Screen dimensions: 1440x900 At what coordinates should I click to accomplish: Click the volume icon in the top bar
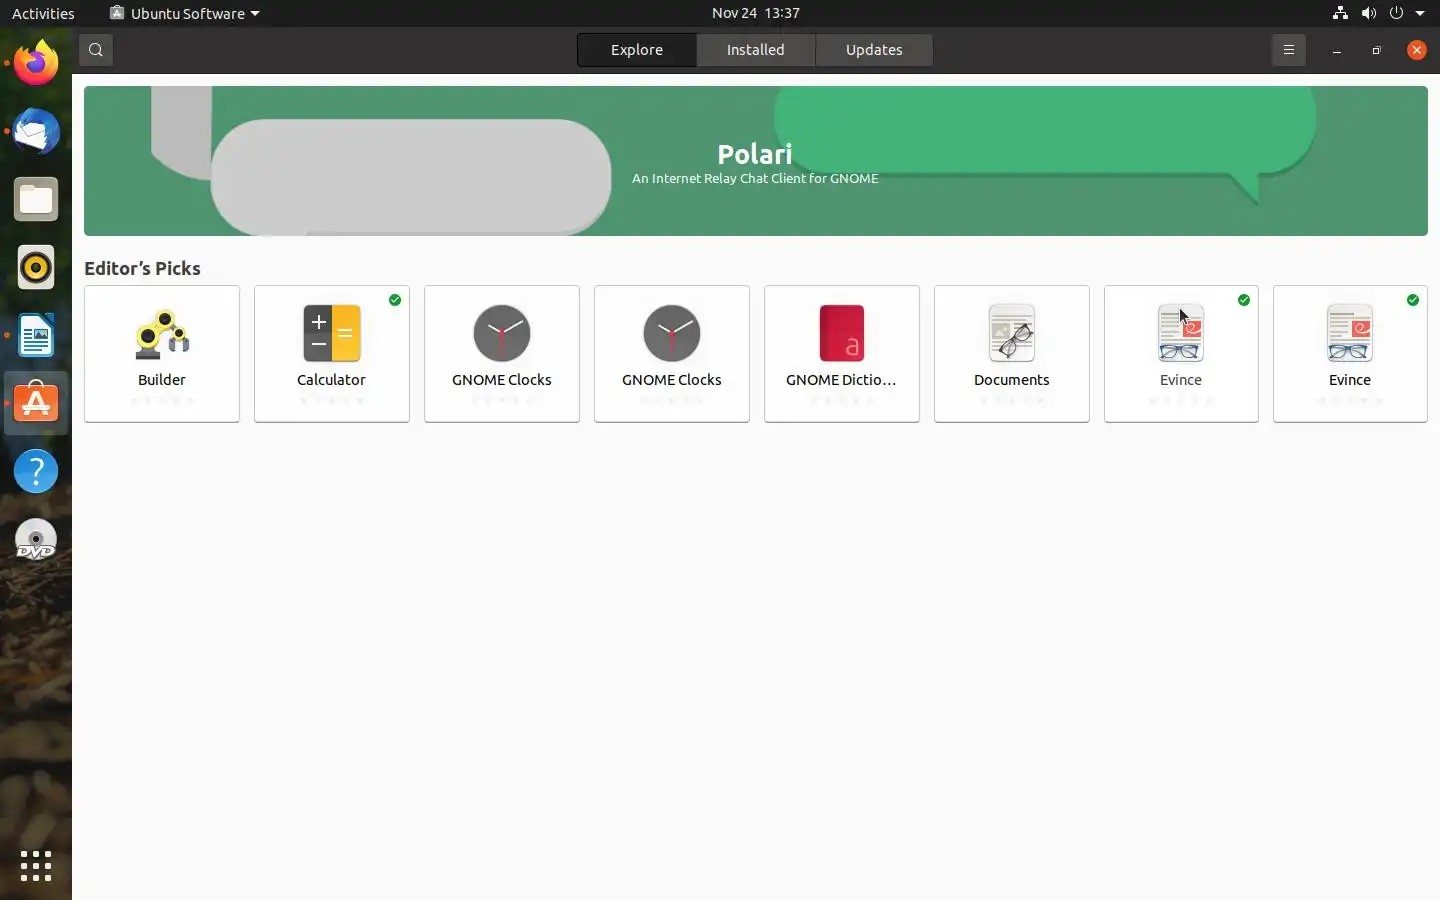point(1368,13)
